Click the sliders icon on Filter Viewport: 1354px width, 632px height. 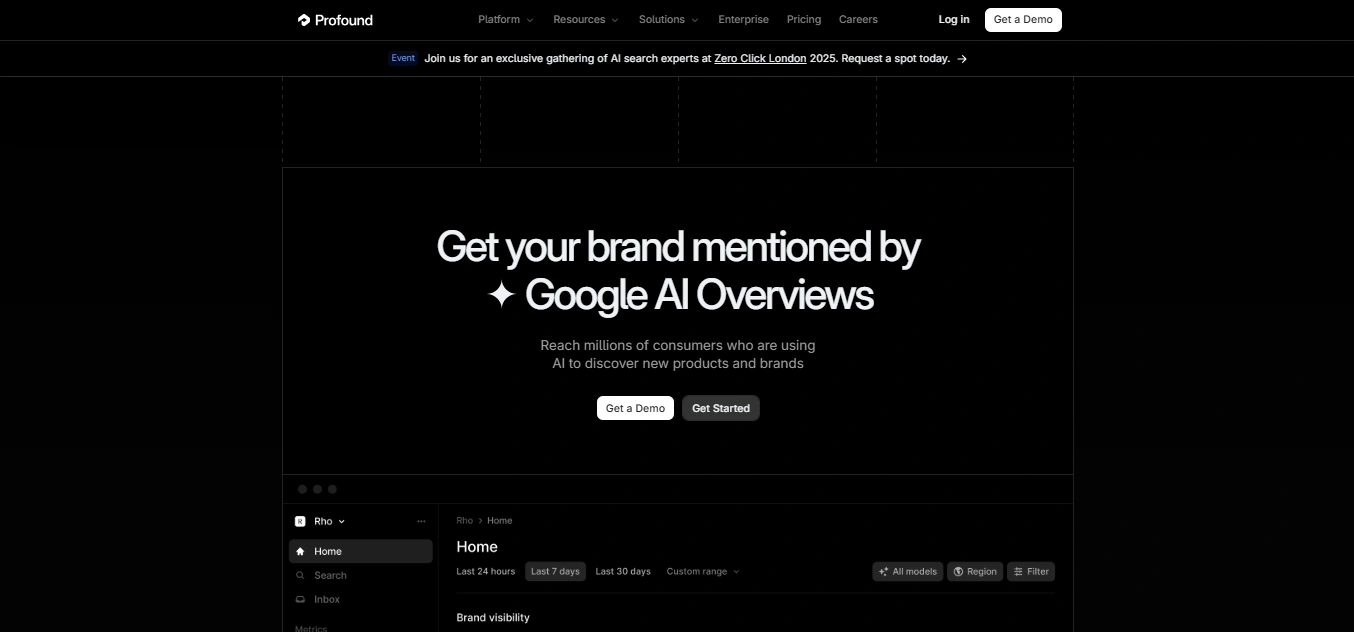1018,571
